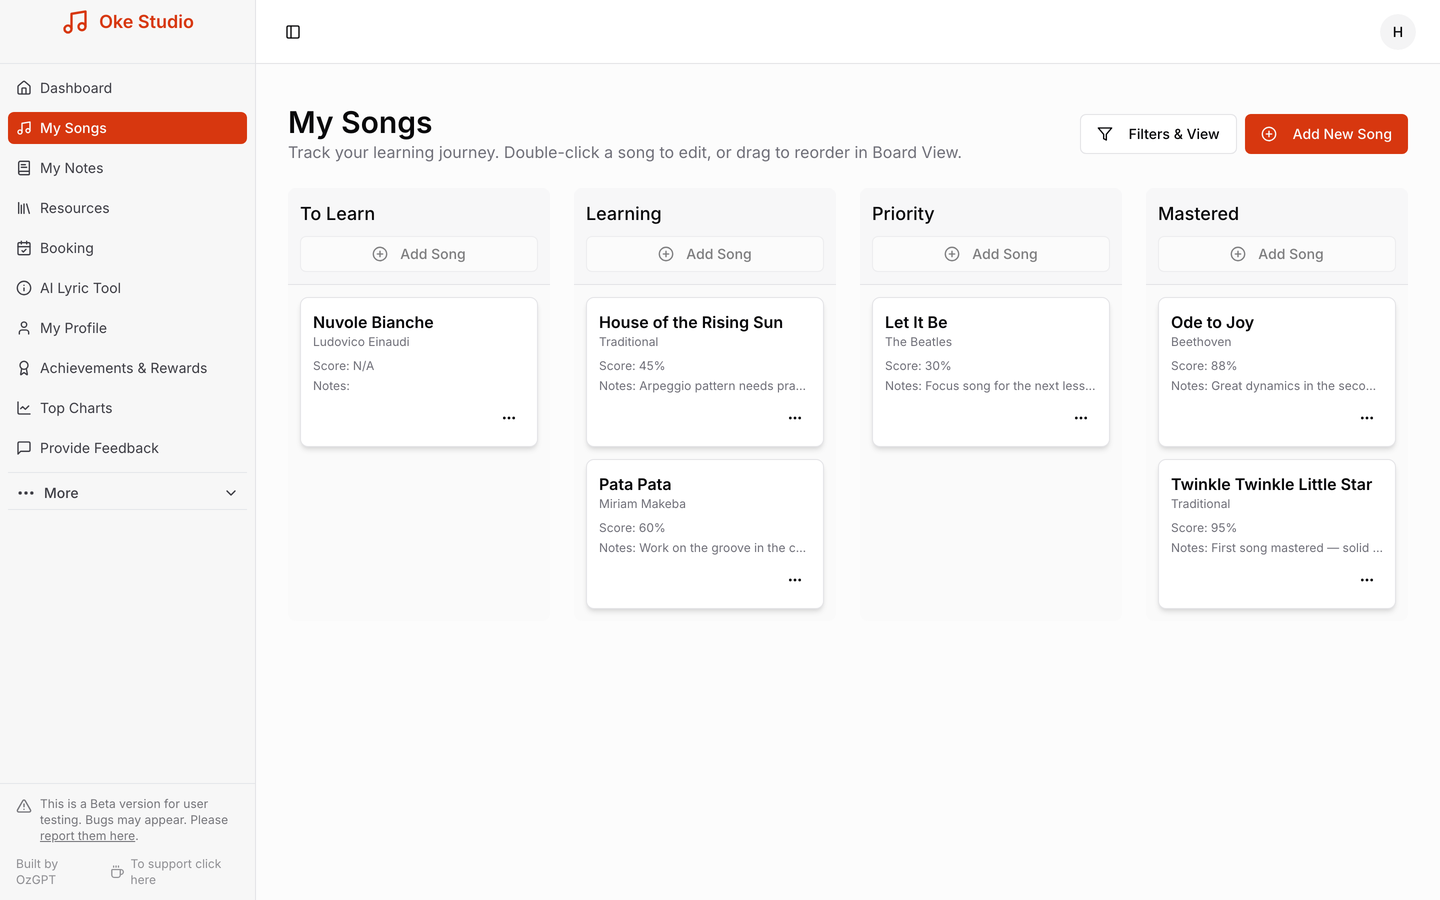Open the More menu label in the sidebar
The height and width of the screenshot is (900, 1440).
point(61,493)
